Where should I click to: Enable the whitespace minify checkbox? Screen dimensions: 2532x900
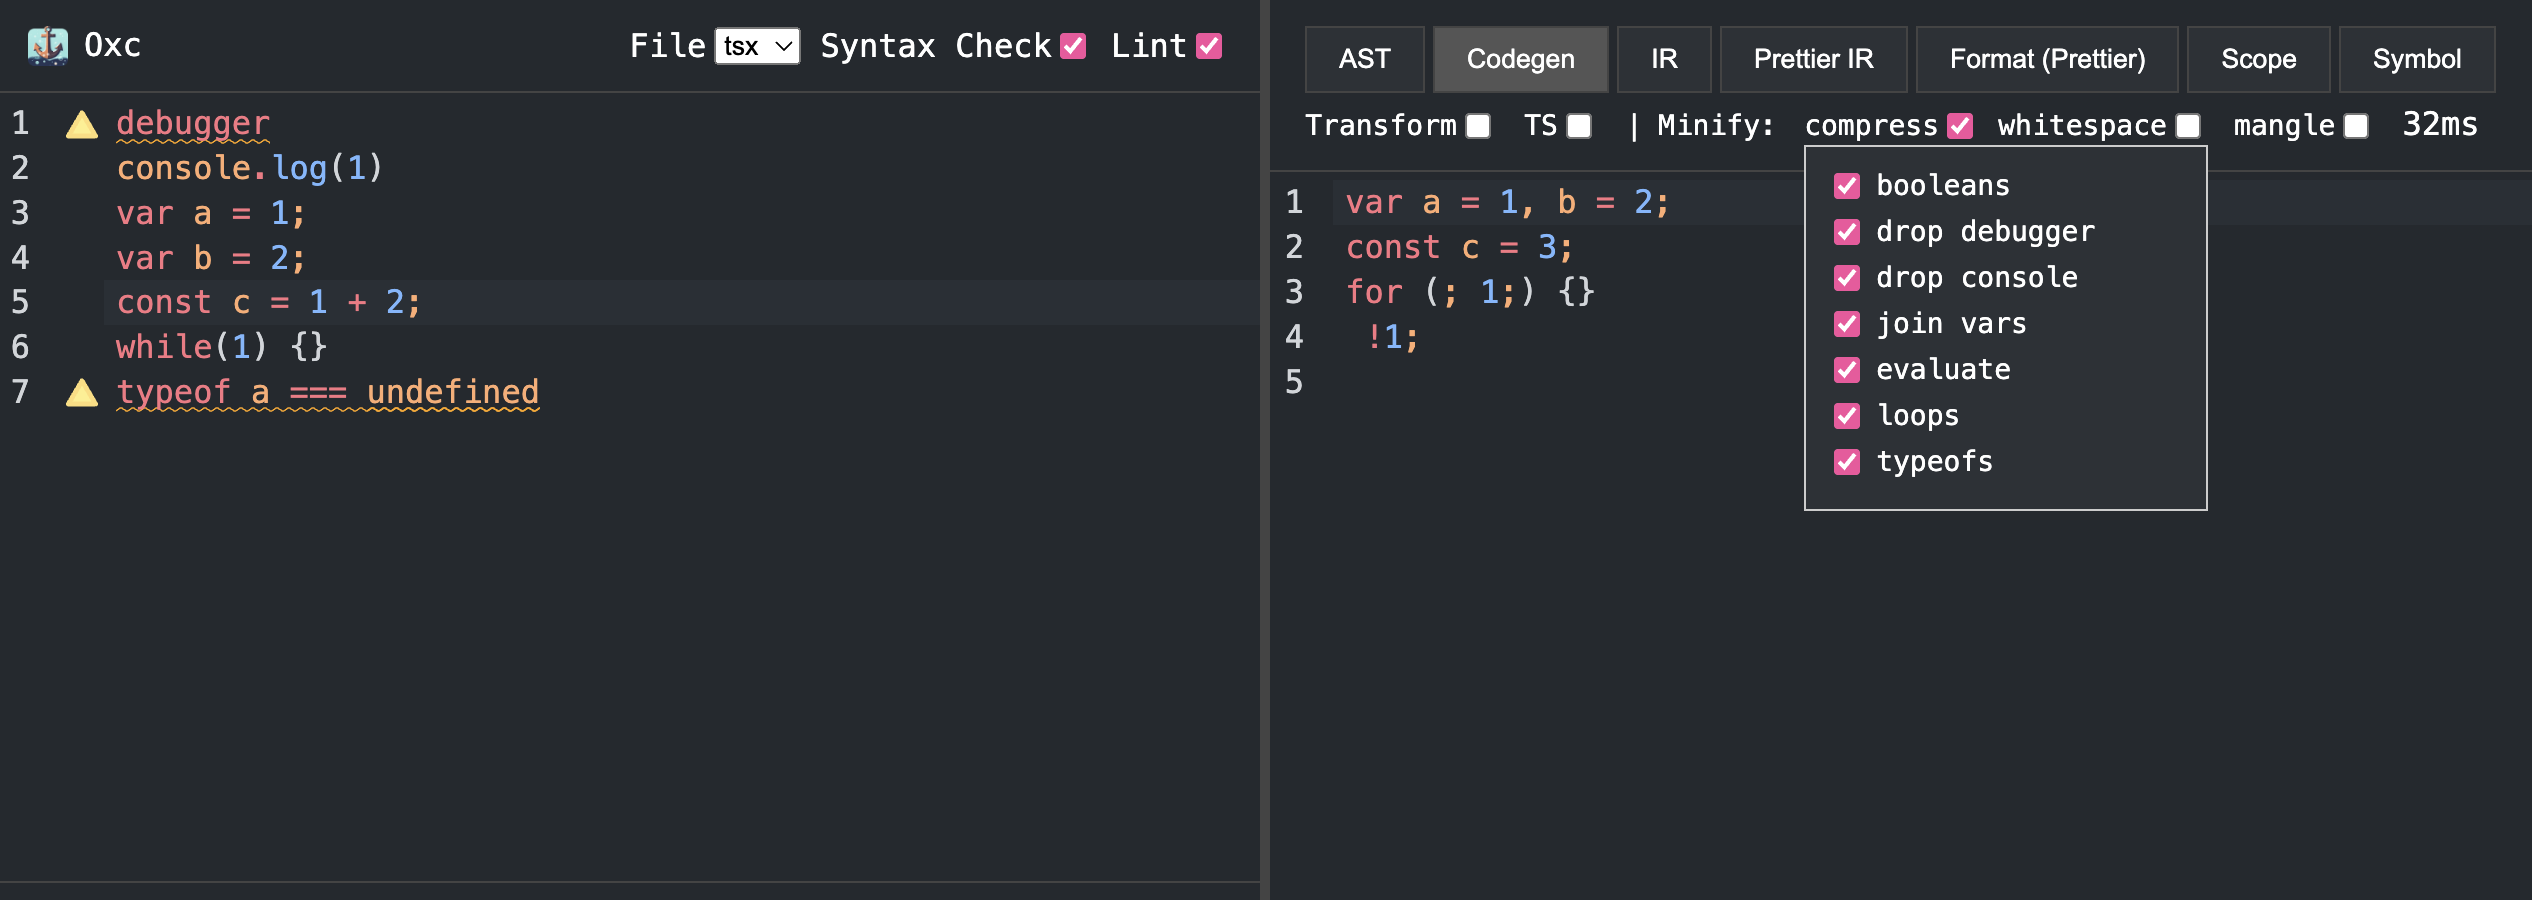pos(2188,126)
